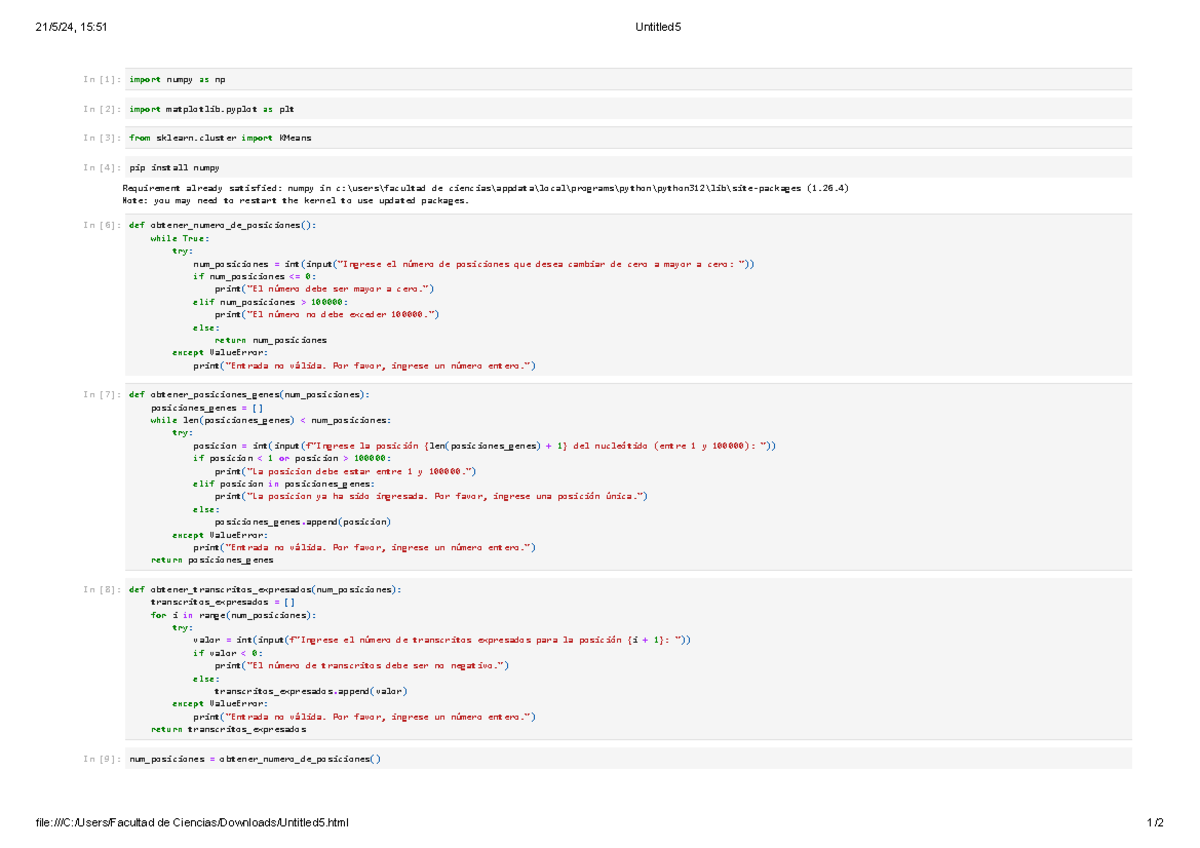Click the "from sklearn.cluster import KMeans" line
The width and height of the screenshot is (1200, 848).
click(218, 138)
